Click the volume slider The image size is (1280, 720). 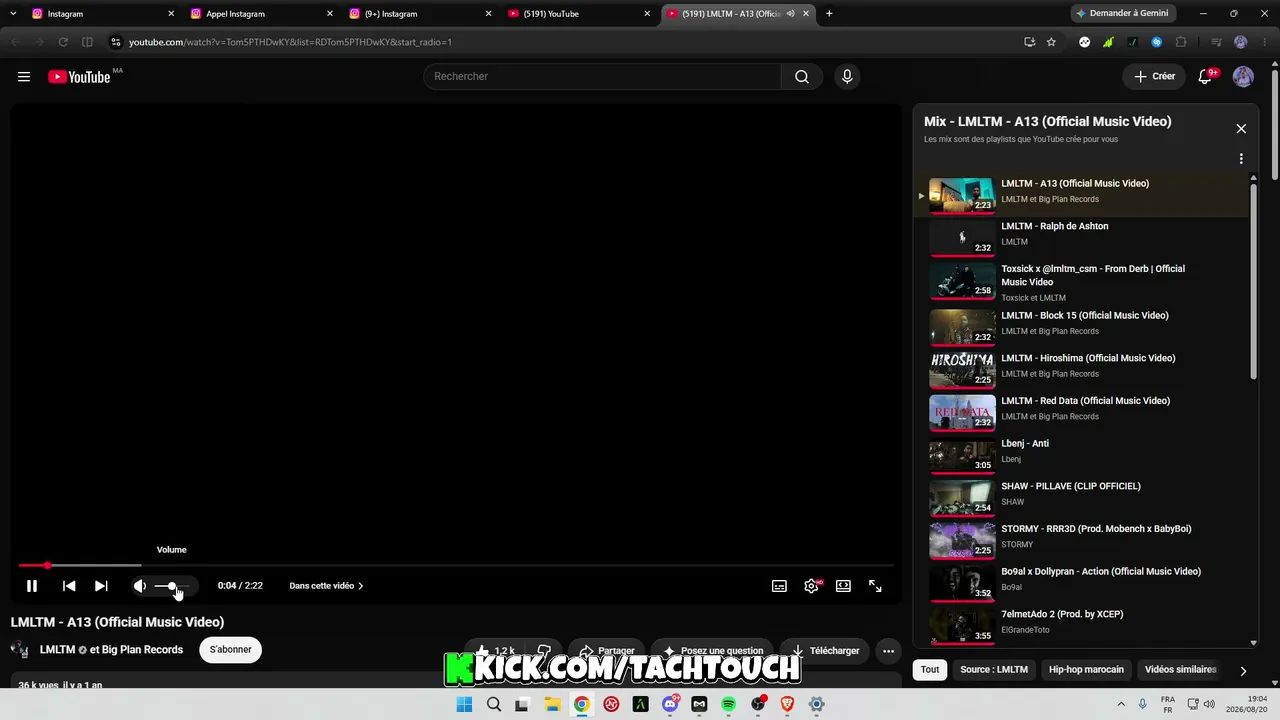click(172, 586)
